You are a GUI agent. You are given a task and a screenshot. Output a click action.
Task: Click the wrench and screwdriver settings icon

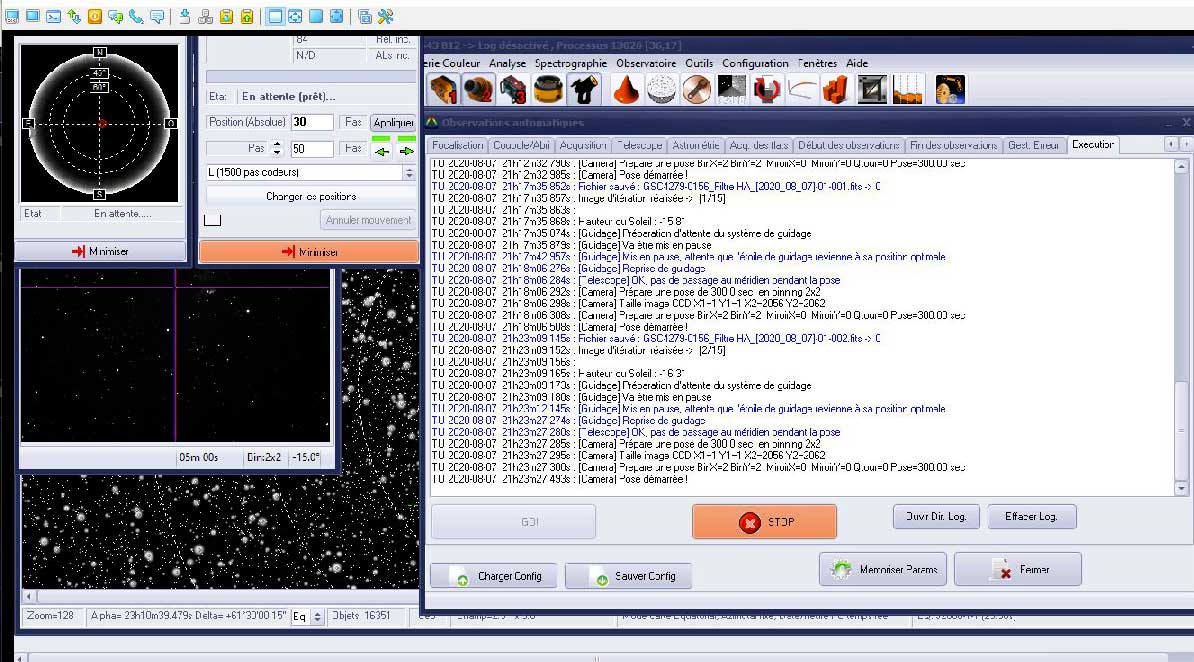click(384, 17)
